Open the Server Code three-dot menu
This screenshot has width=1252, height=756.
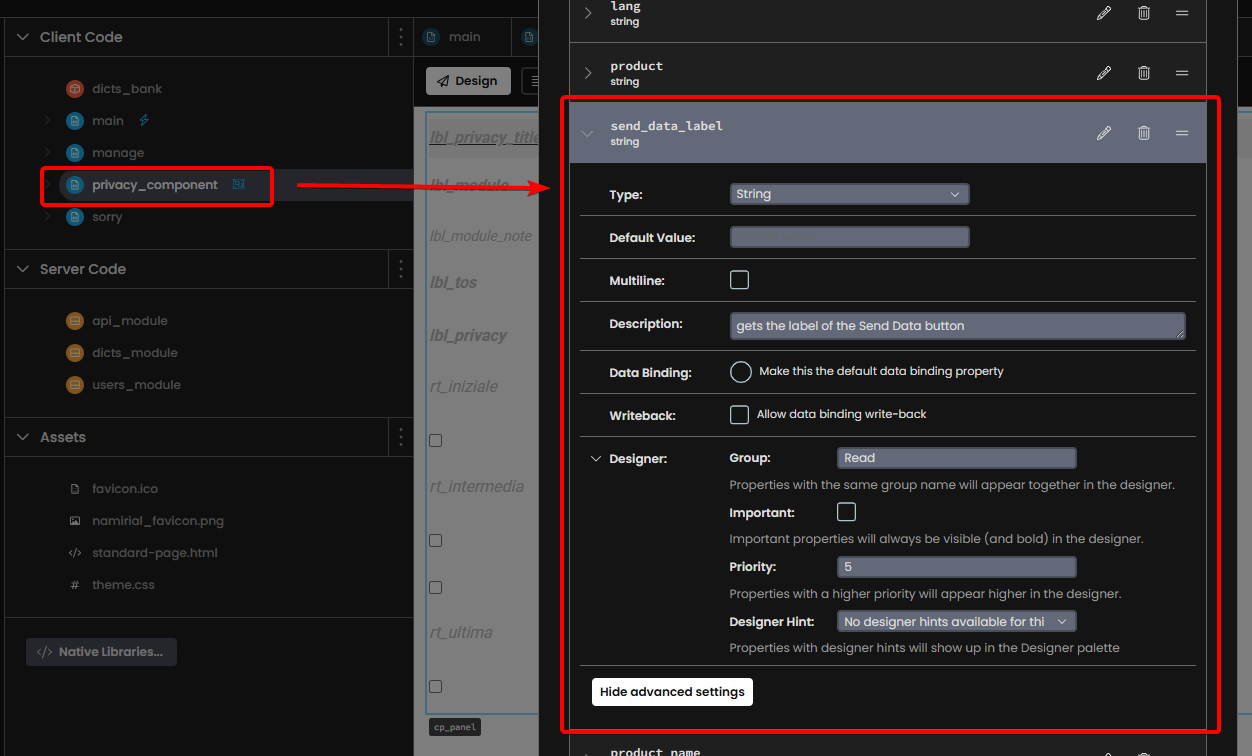(x=401, y=269)
